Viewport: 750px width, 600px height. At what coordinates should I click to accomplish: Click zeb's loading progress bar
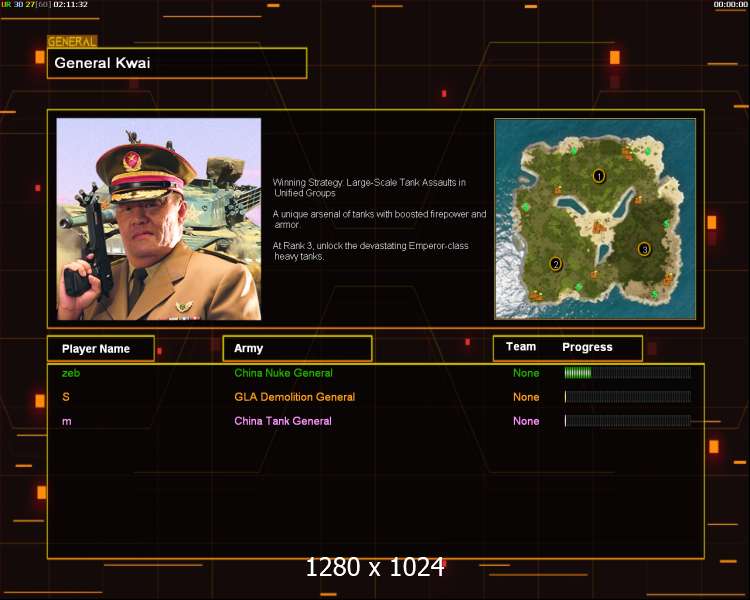coord(628,373)
